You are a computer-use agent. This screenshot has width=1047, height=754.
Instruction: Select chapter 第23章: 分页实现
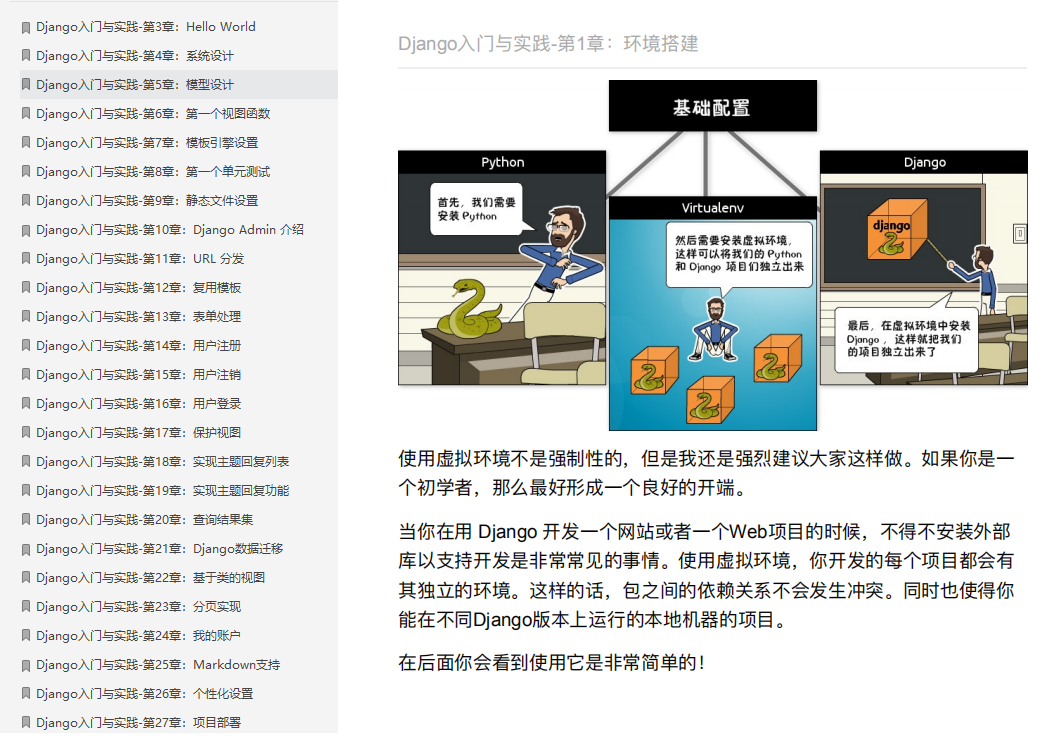138,607
